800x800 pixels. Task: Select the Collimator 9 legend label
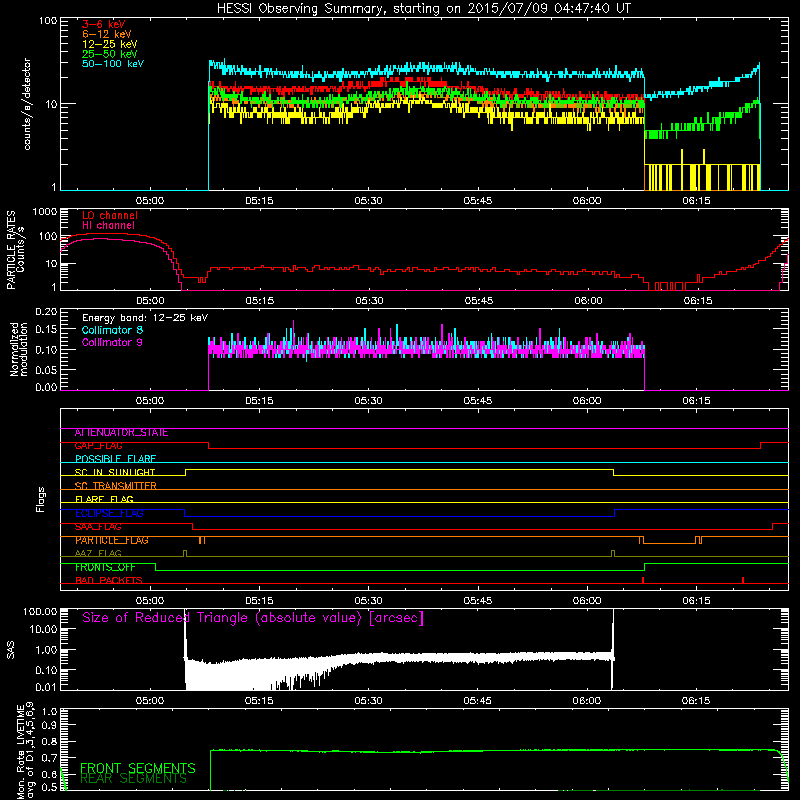[112, 342]
